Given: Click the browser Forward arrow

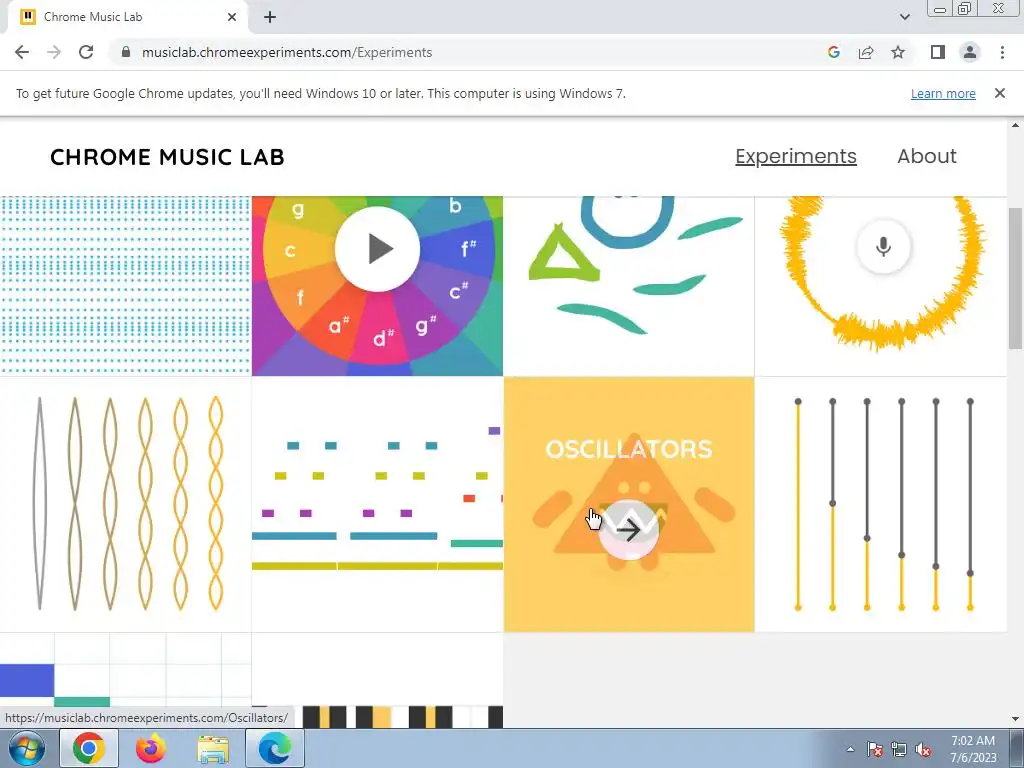Looking at the screenshot, I should pos(54,52).
